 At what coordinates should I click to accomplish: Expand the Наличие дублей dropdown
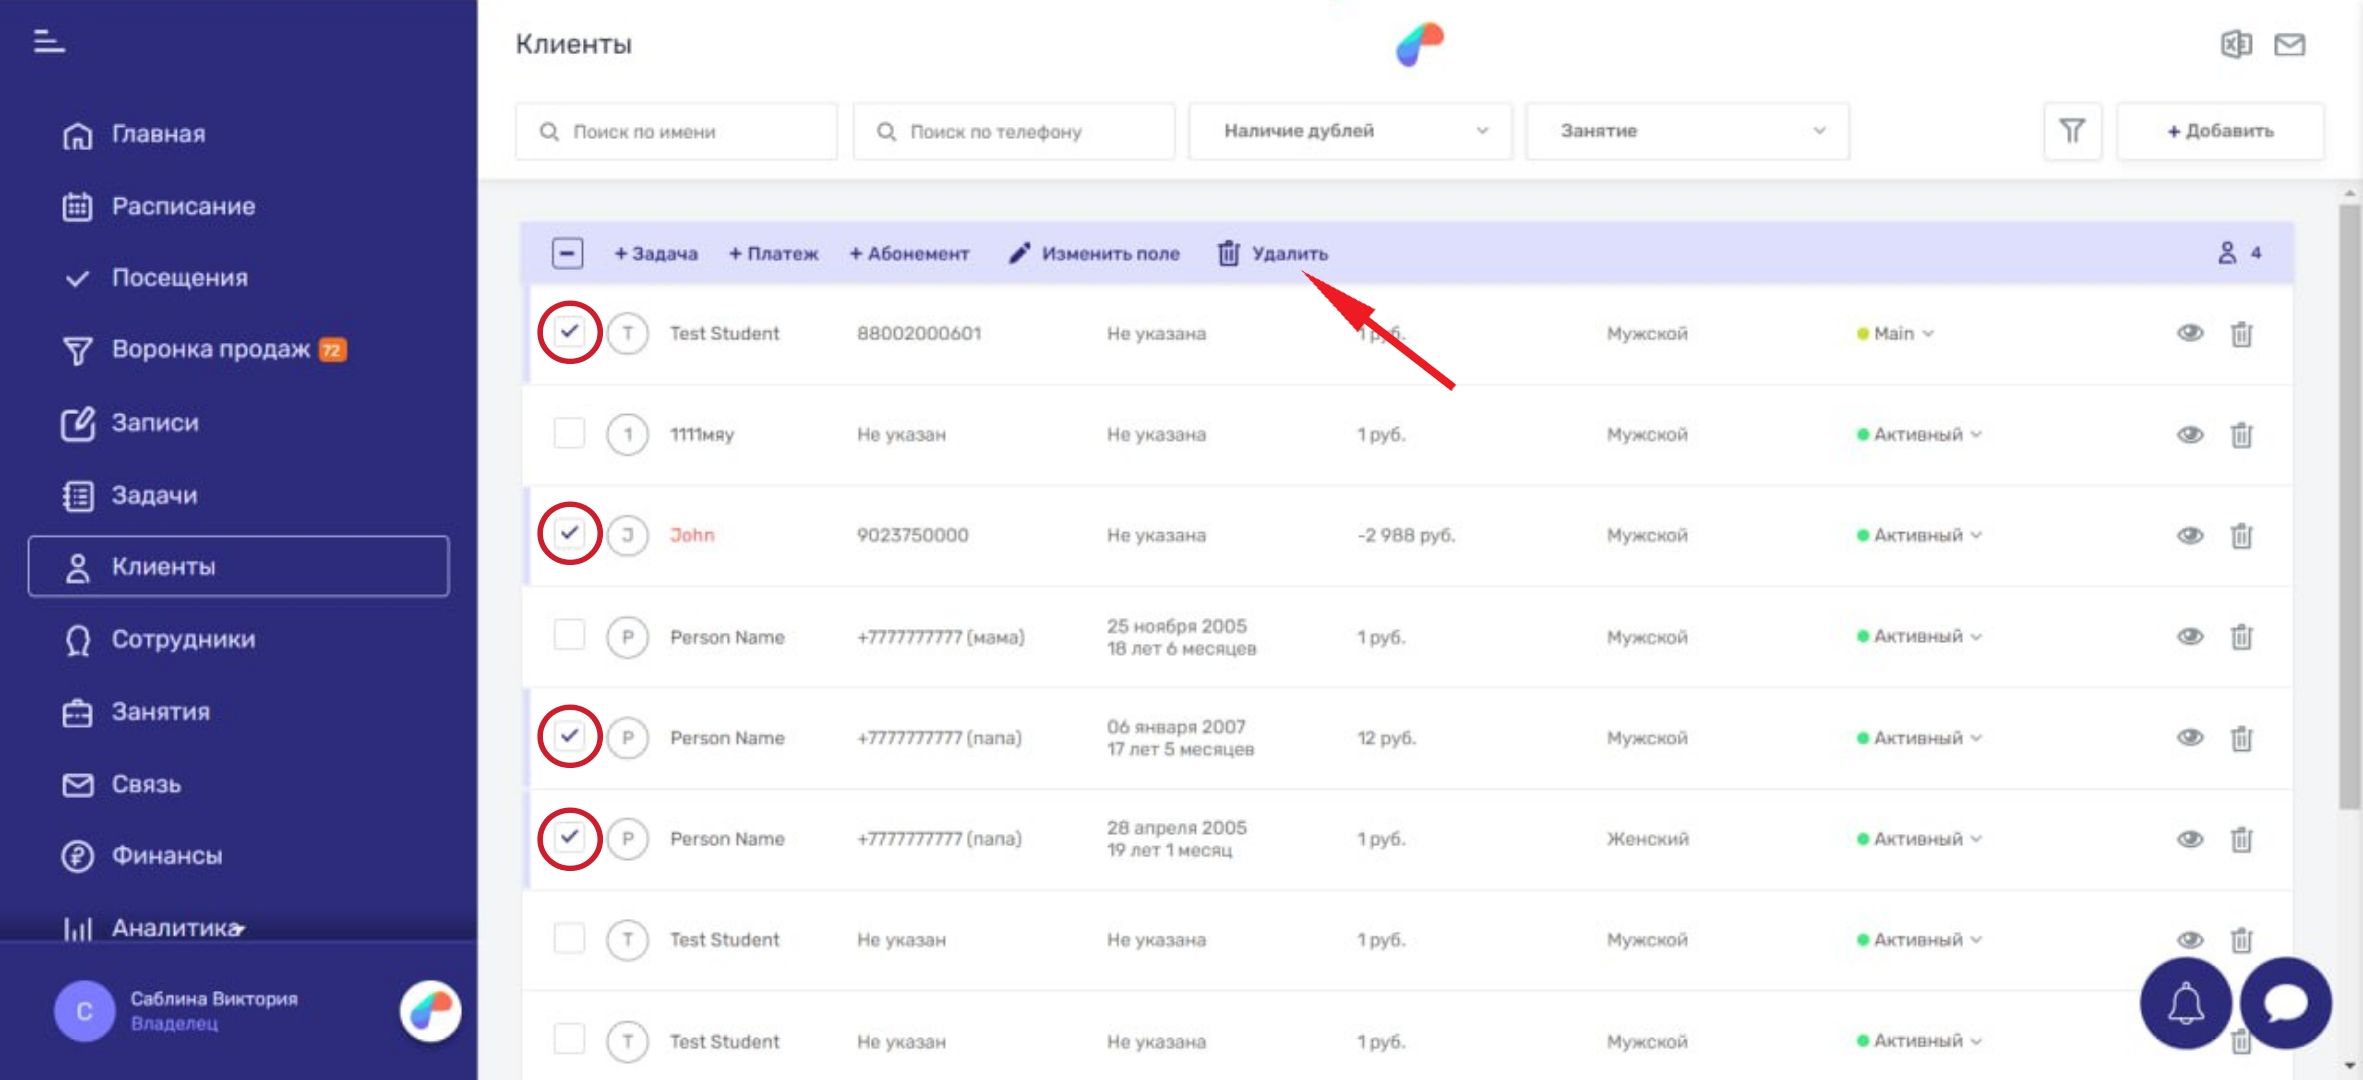(1349, 131)
